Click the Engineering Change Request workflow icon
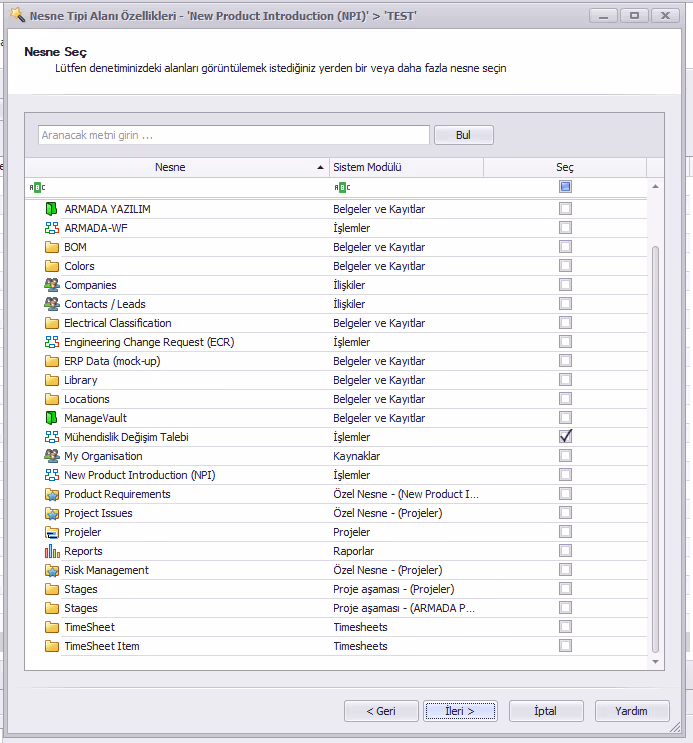Viewport: 693px width, 743px height. pos(52,342)
